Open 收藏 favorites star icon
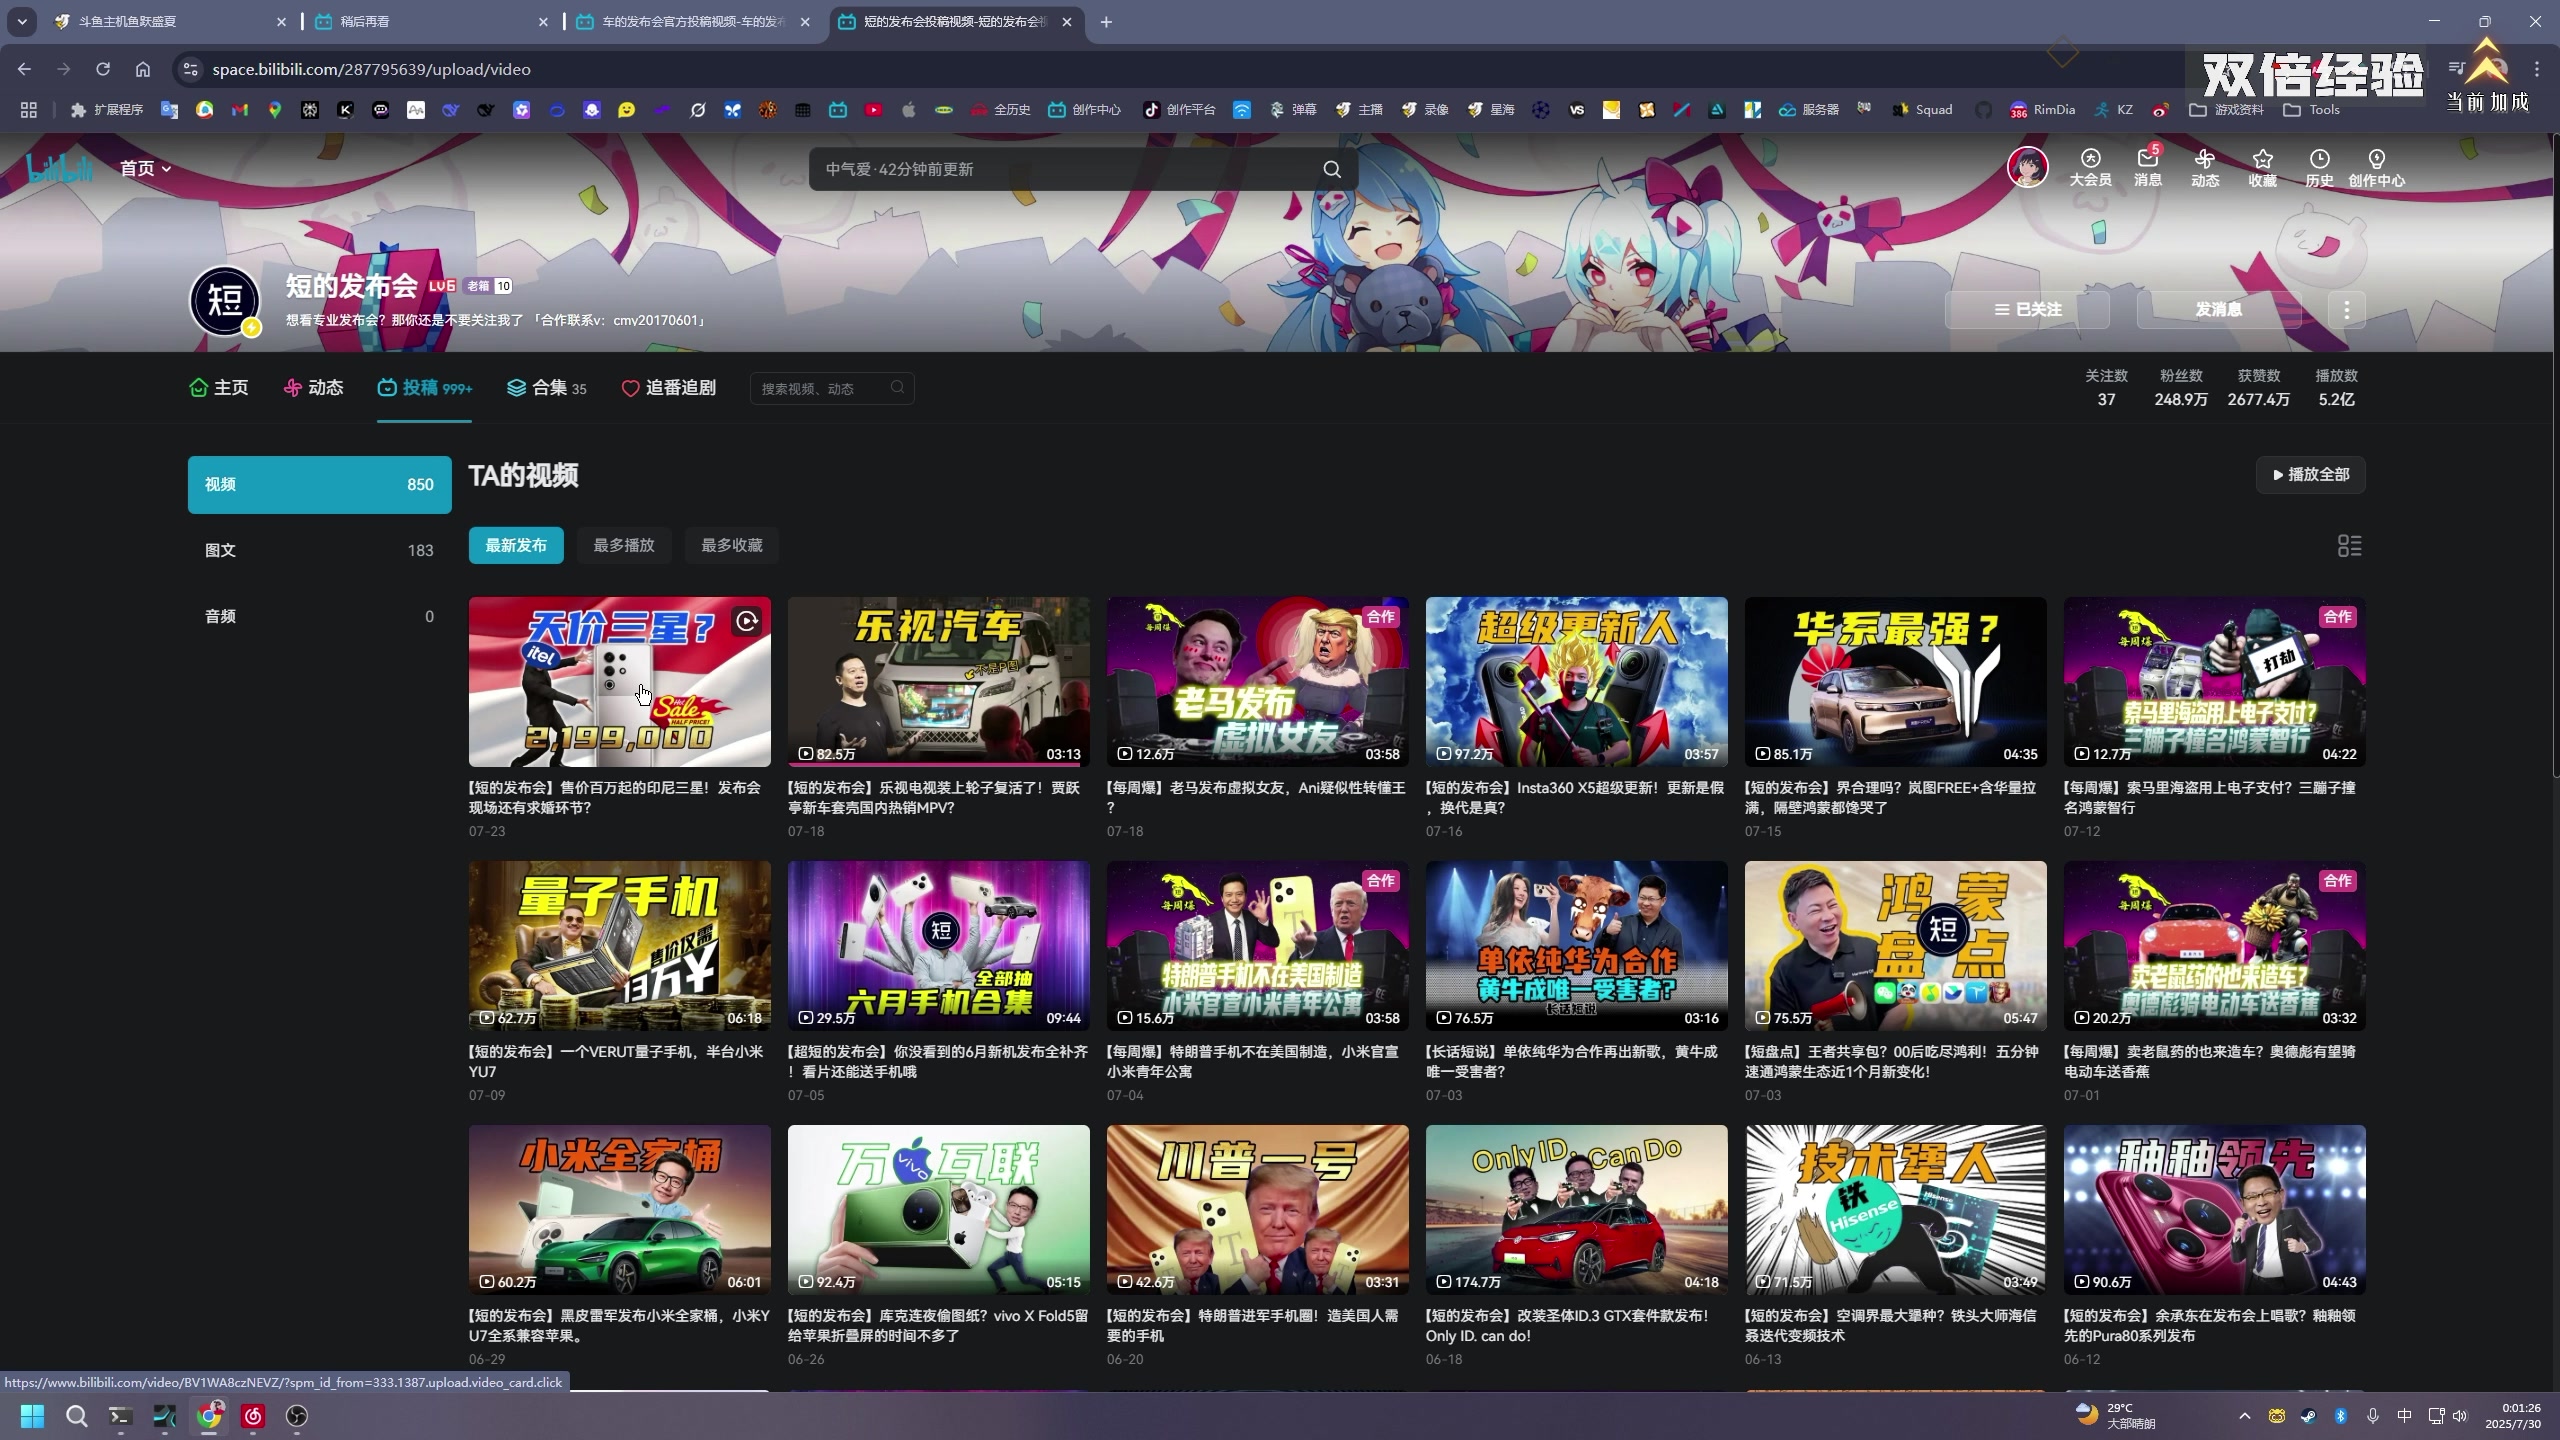 click(2262, 168)
